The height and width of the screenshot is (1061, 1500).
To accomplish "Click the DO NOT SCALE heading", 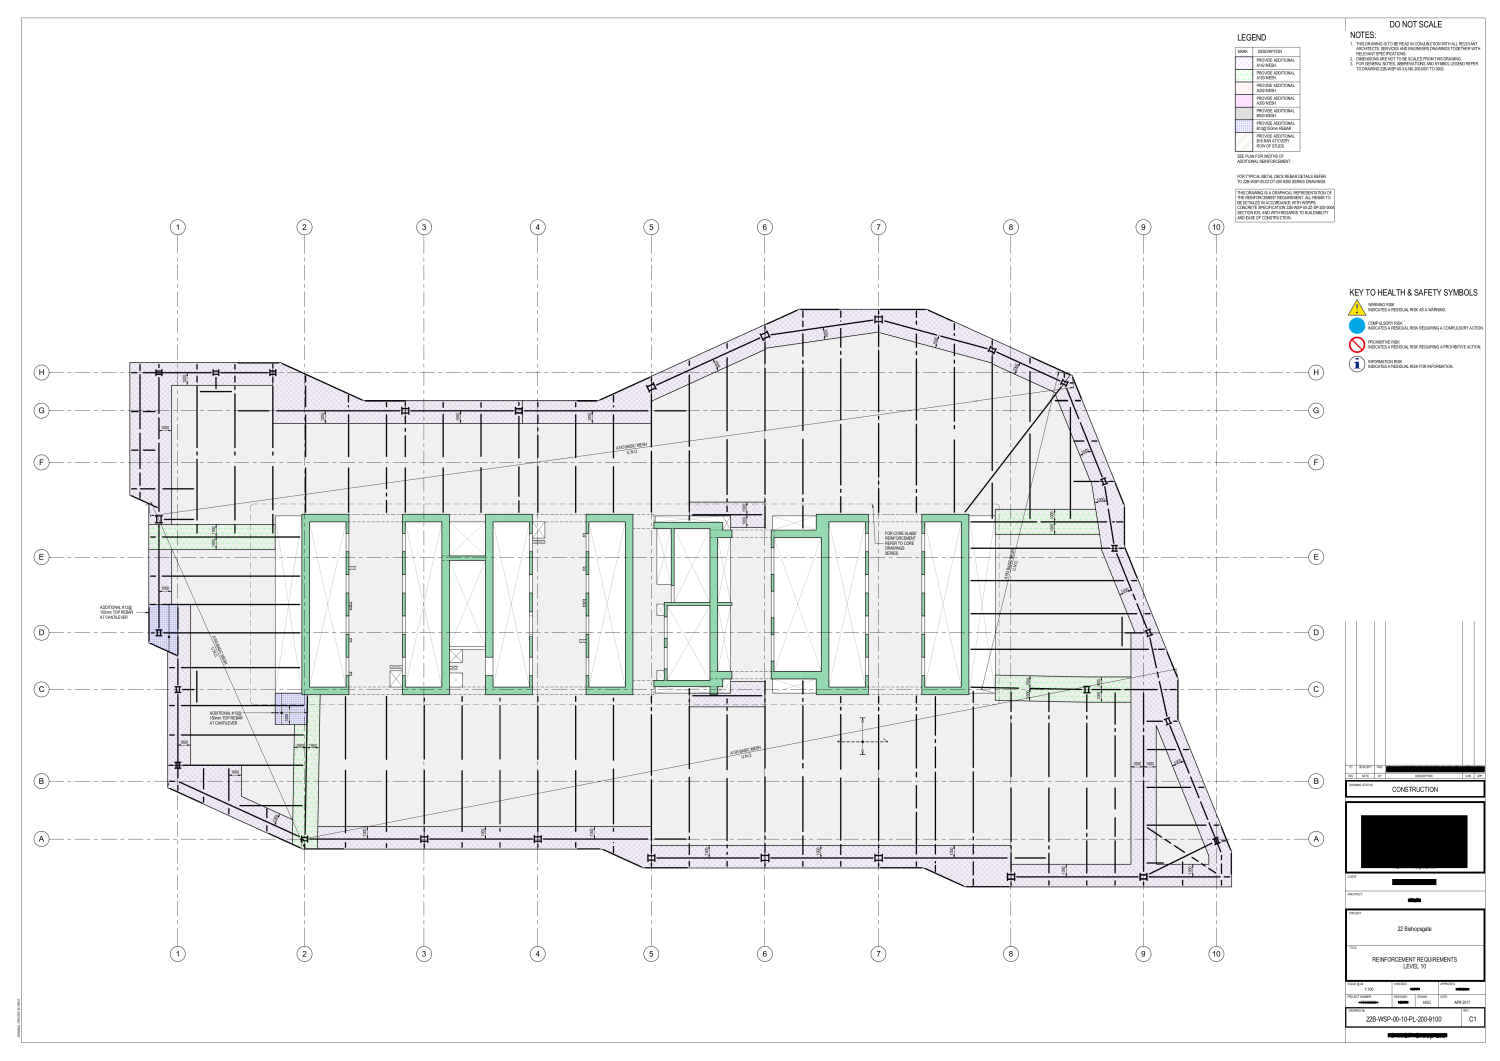I will [1415, 24].
